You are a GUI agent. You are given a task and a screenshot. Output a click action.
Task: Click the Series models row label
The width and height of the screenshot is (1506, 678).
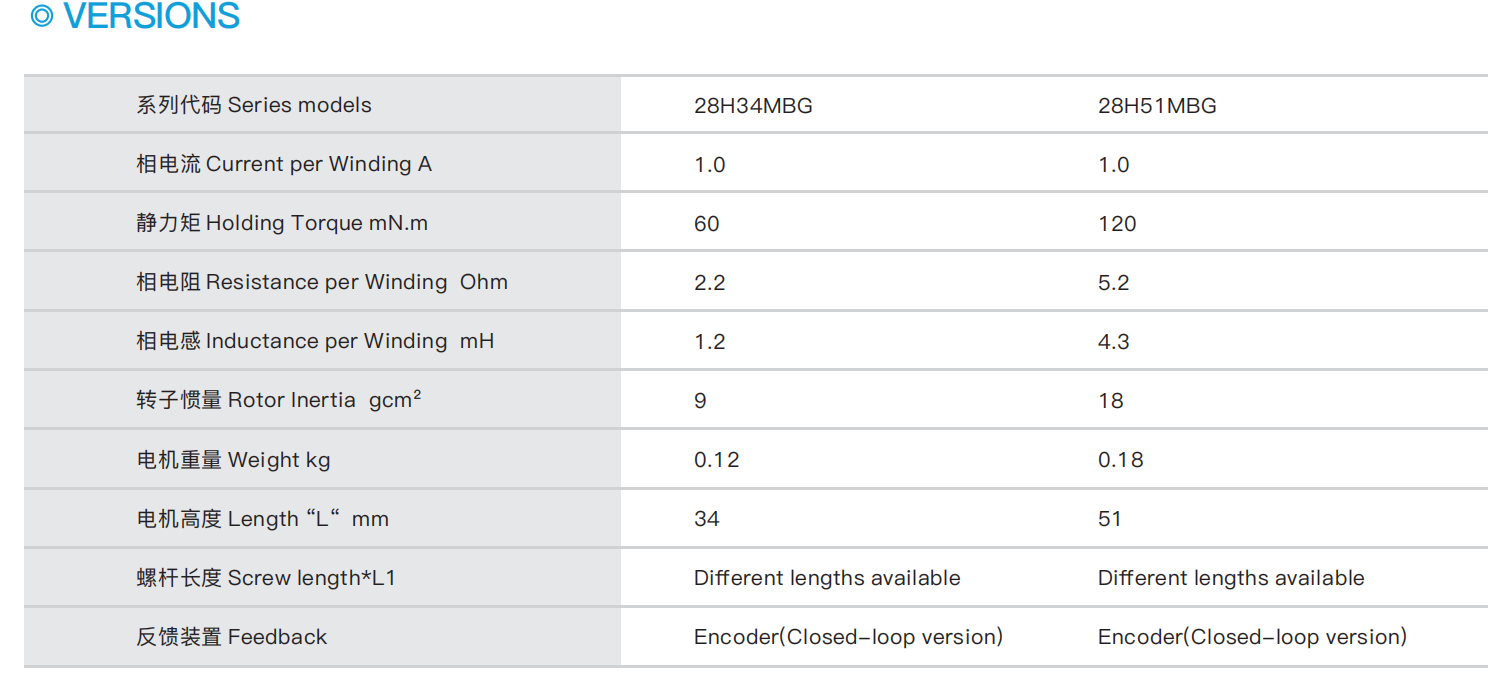point(254,105)
